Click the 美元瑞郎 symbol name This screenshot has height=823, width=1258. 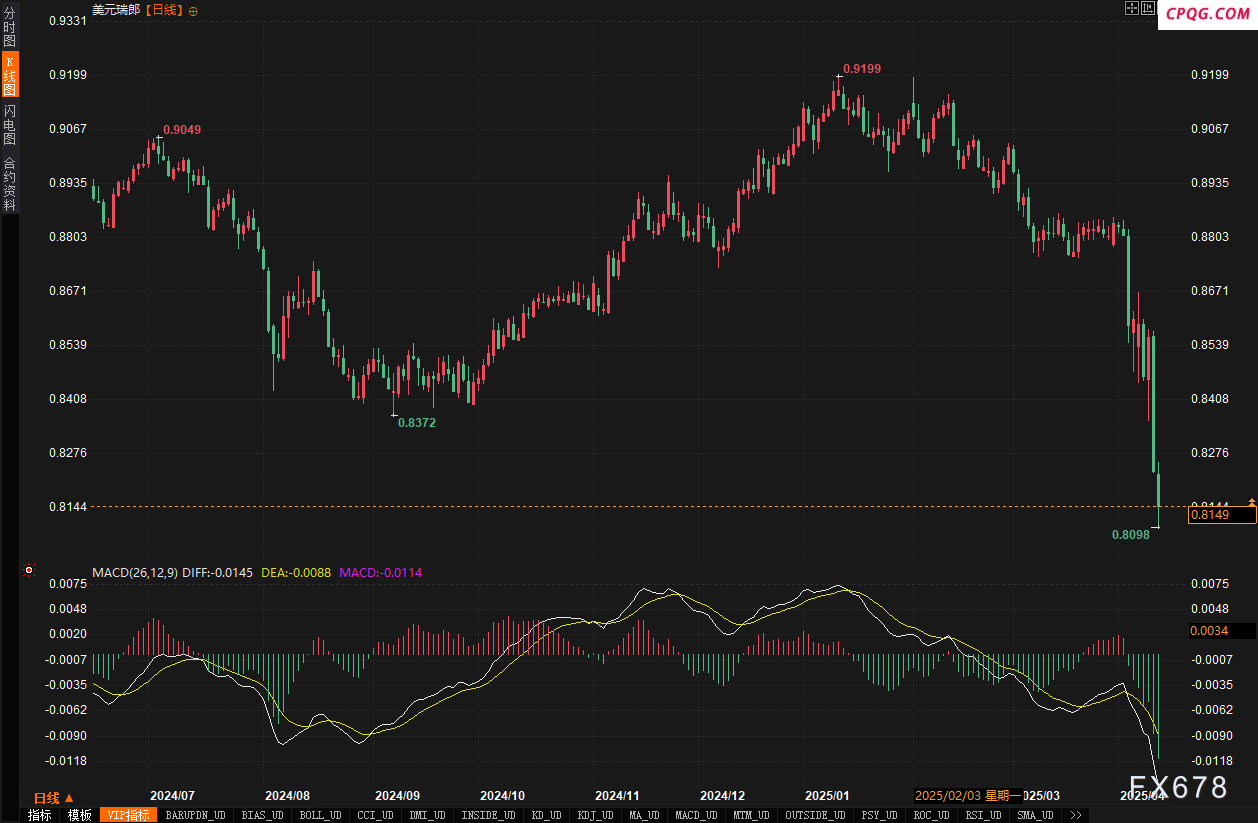[x=116, y=10]
